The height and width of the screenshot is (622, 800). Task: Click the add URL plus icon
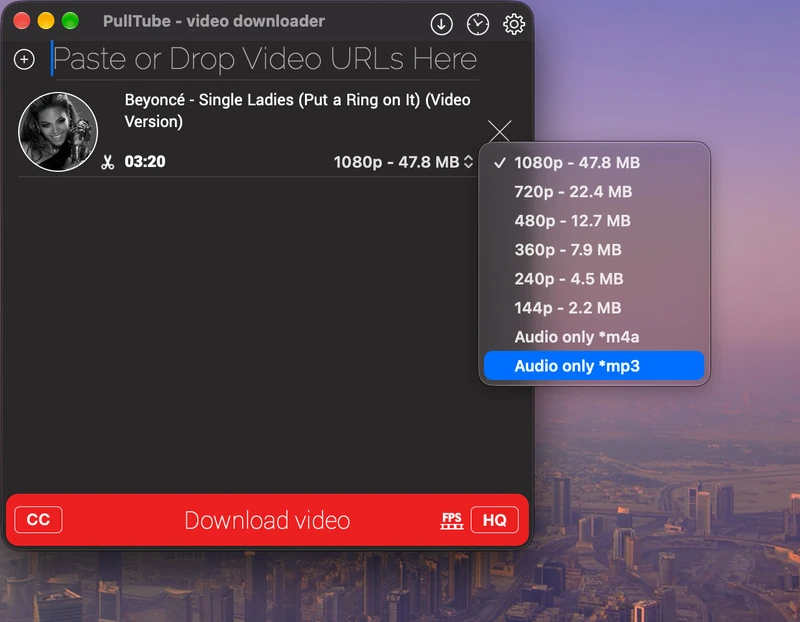pos(24,59)
